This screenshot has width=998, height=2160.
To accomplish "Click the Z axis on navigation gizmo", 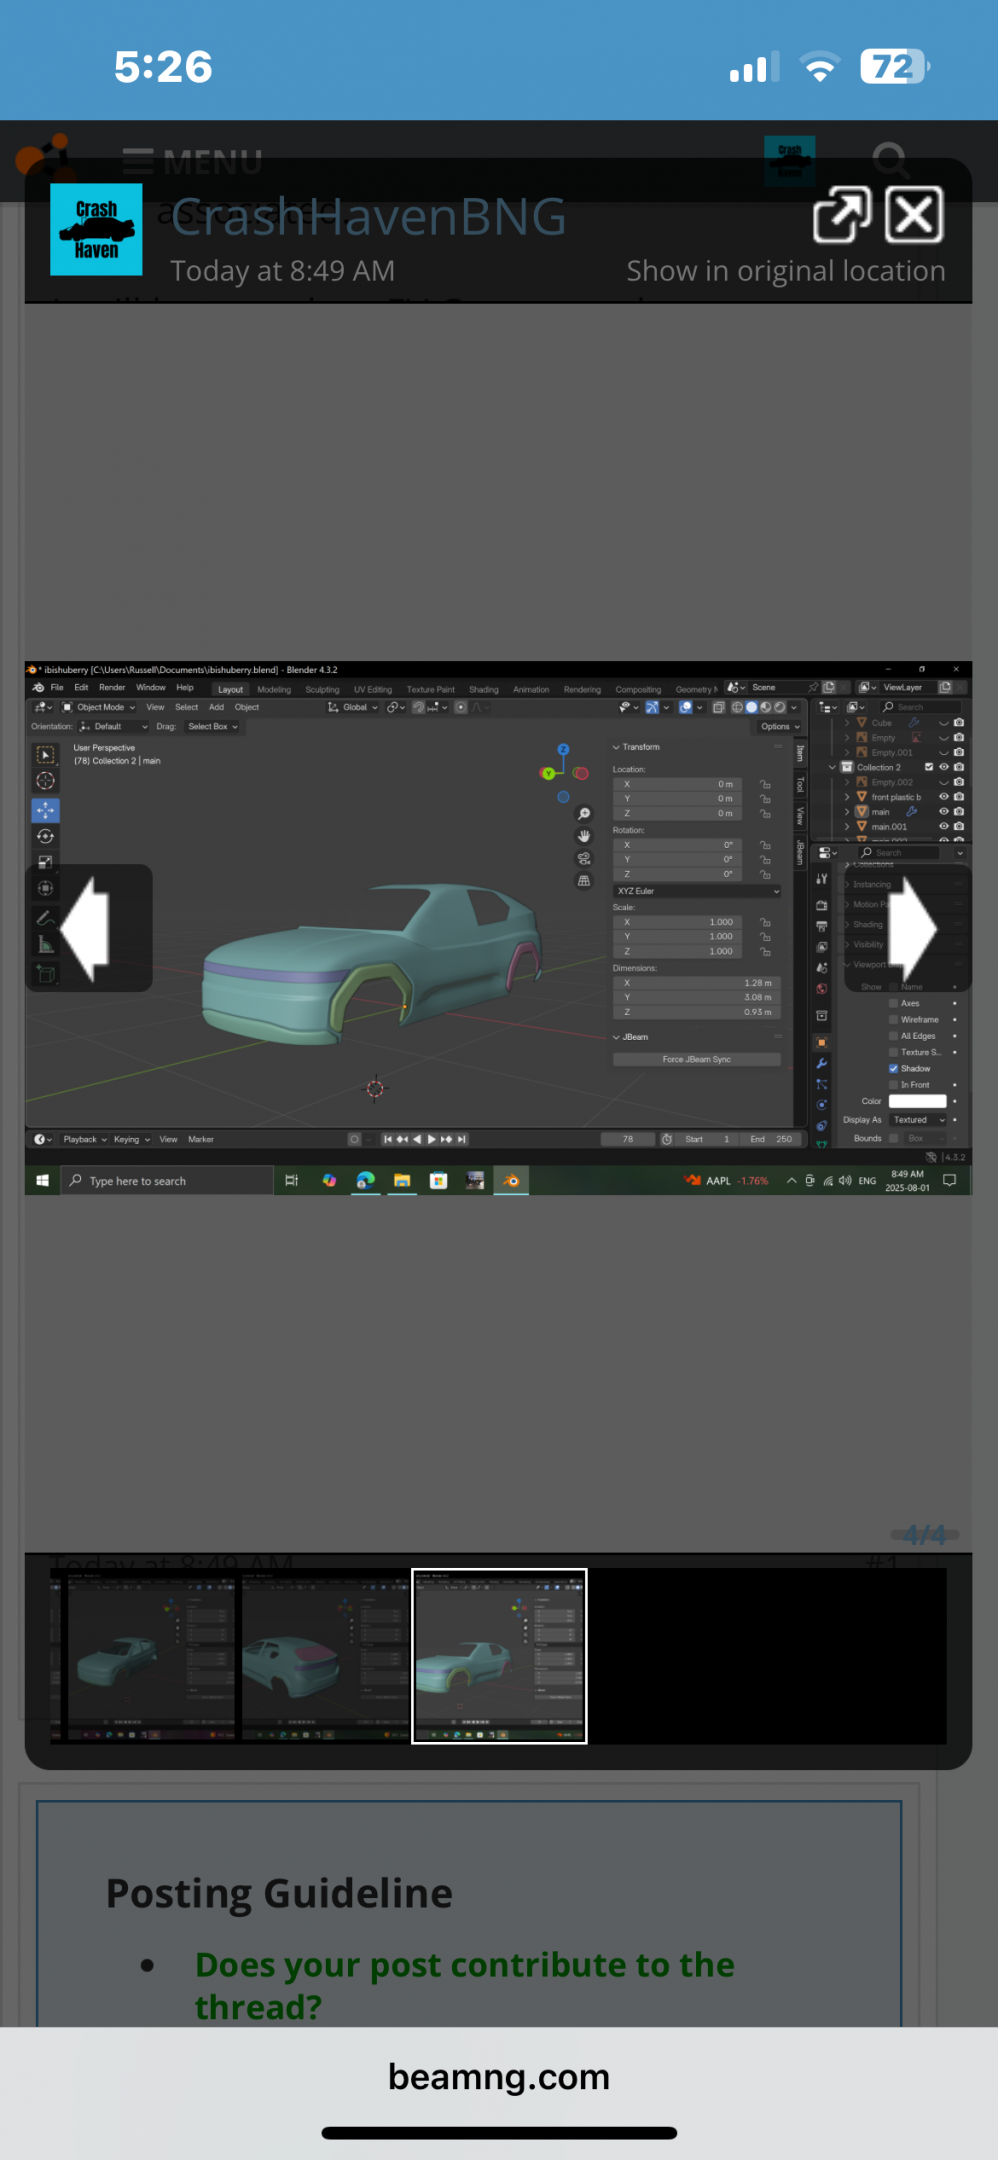I will point(563,749).
